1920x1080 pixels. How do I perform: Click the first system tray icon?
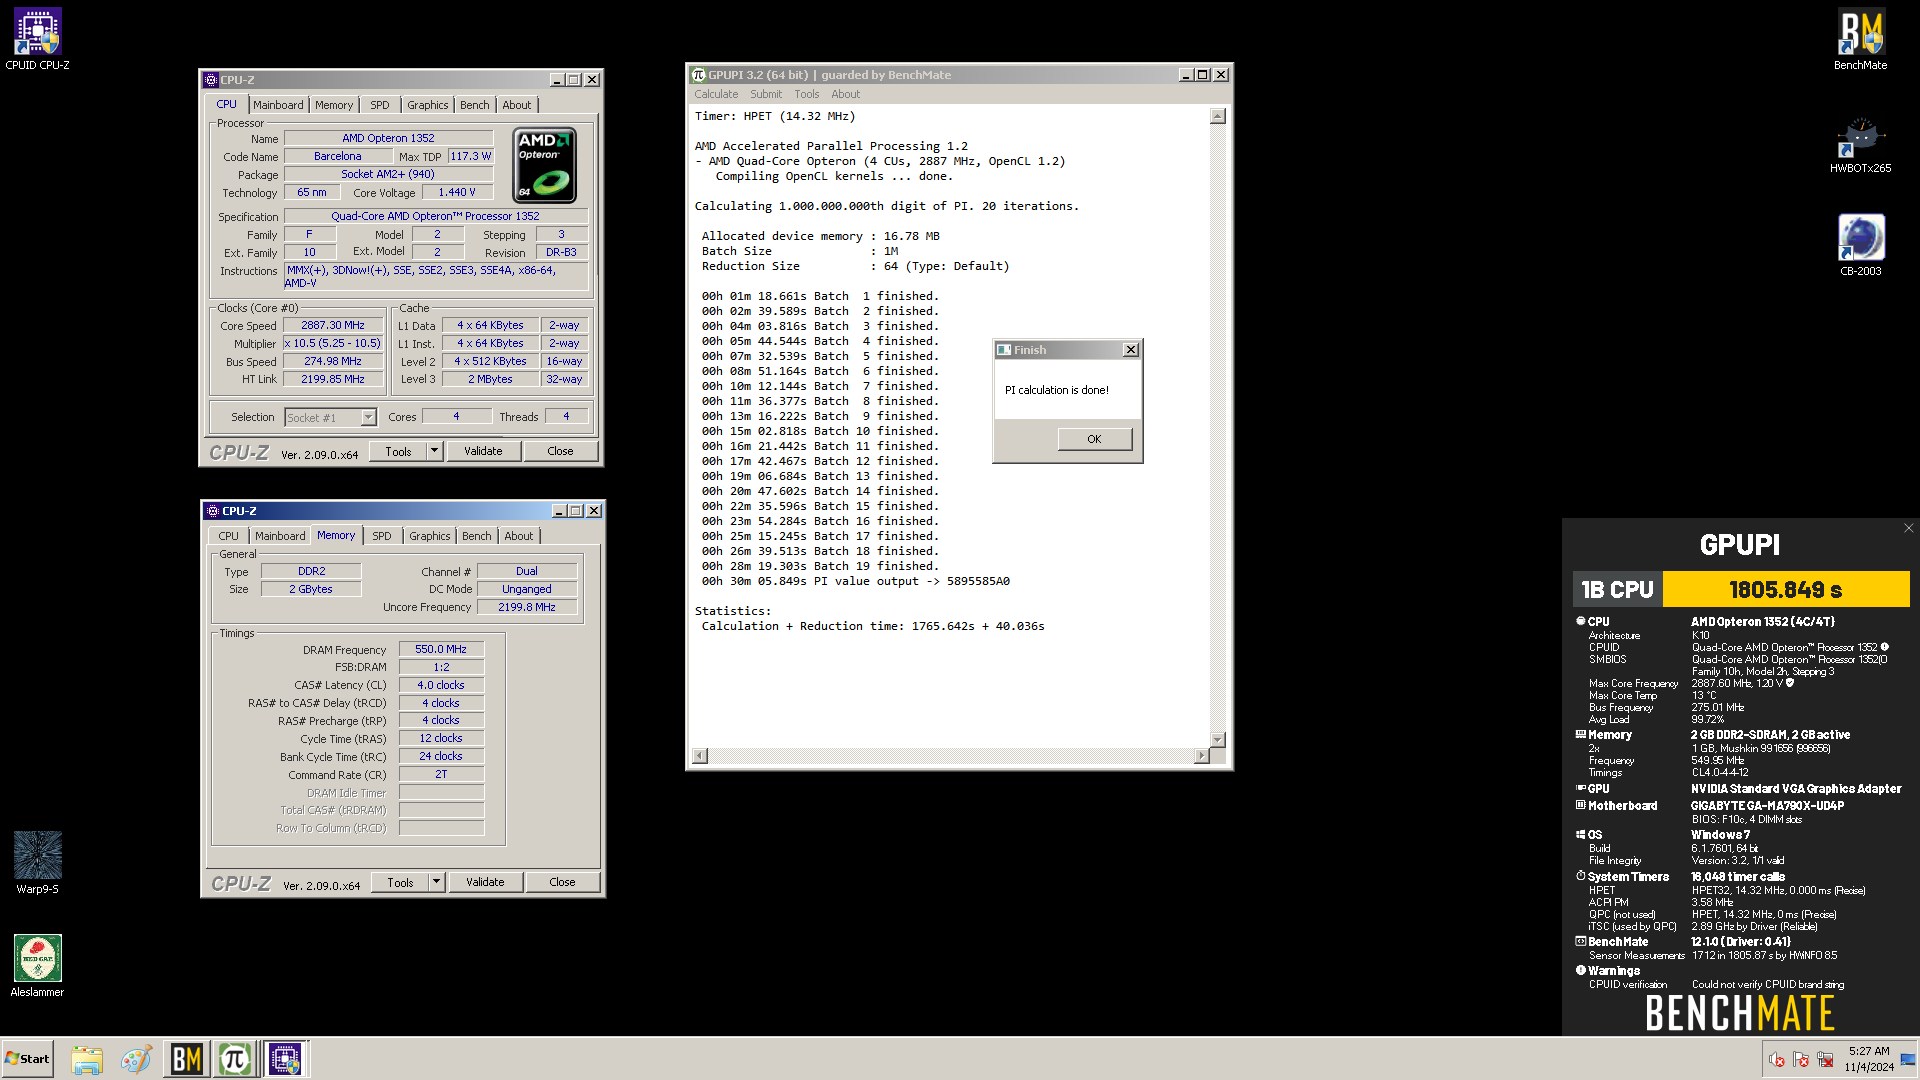tap(1777, 1059)
